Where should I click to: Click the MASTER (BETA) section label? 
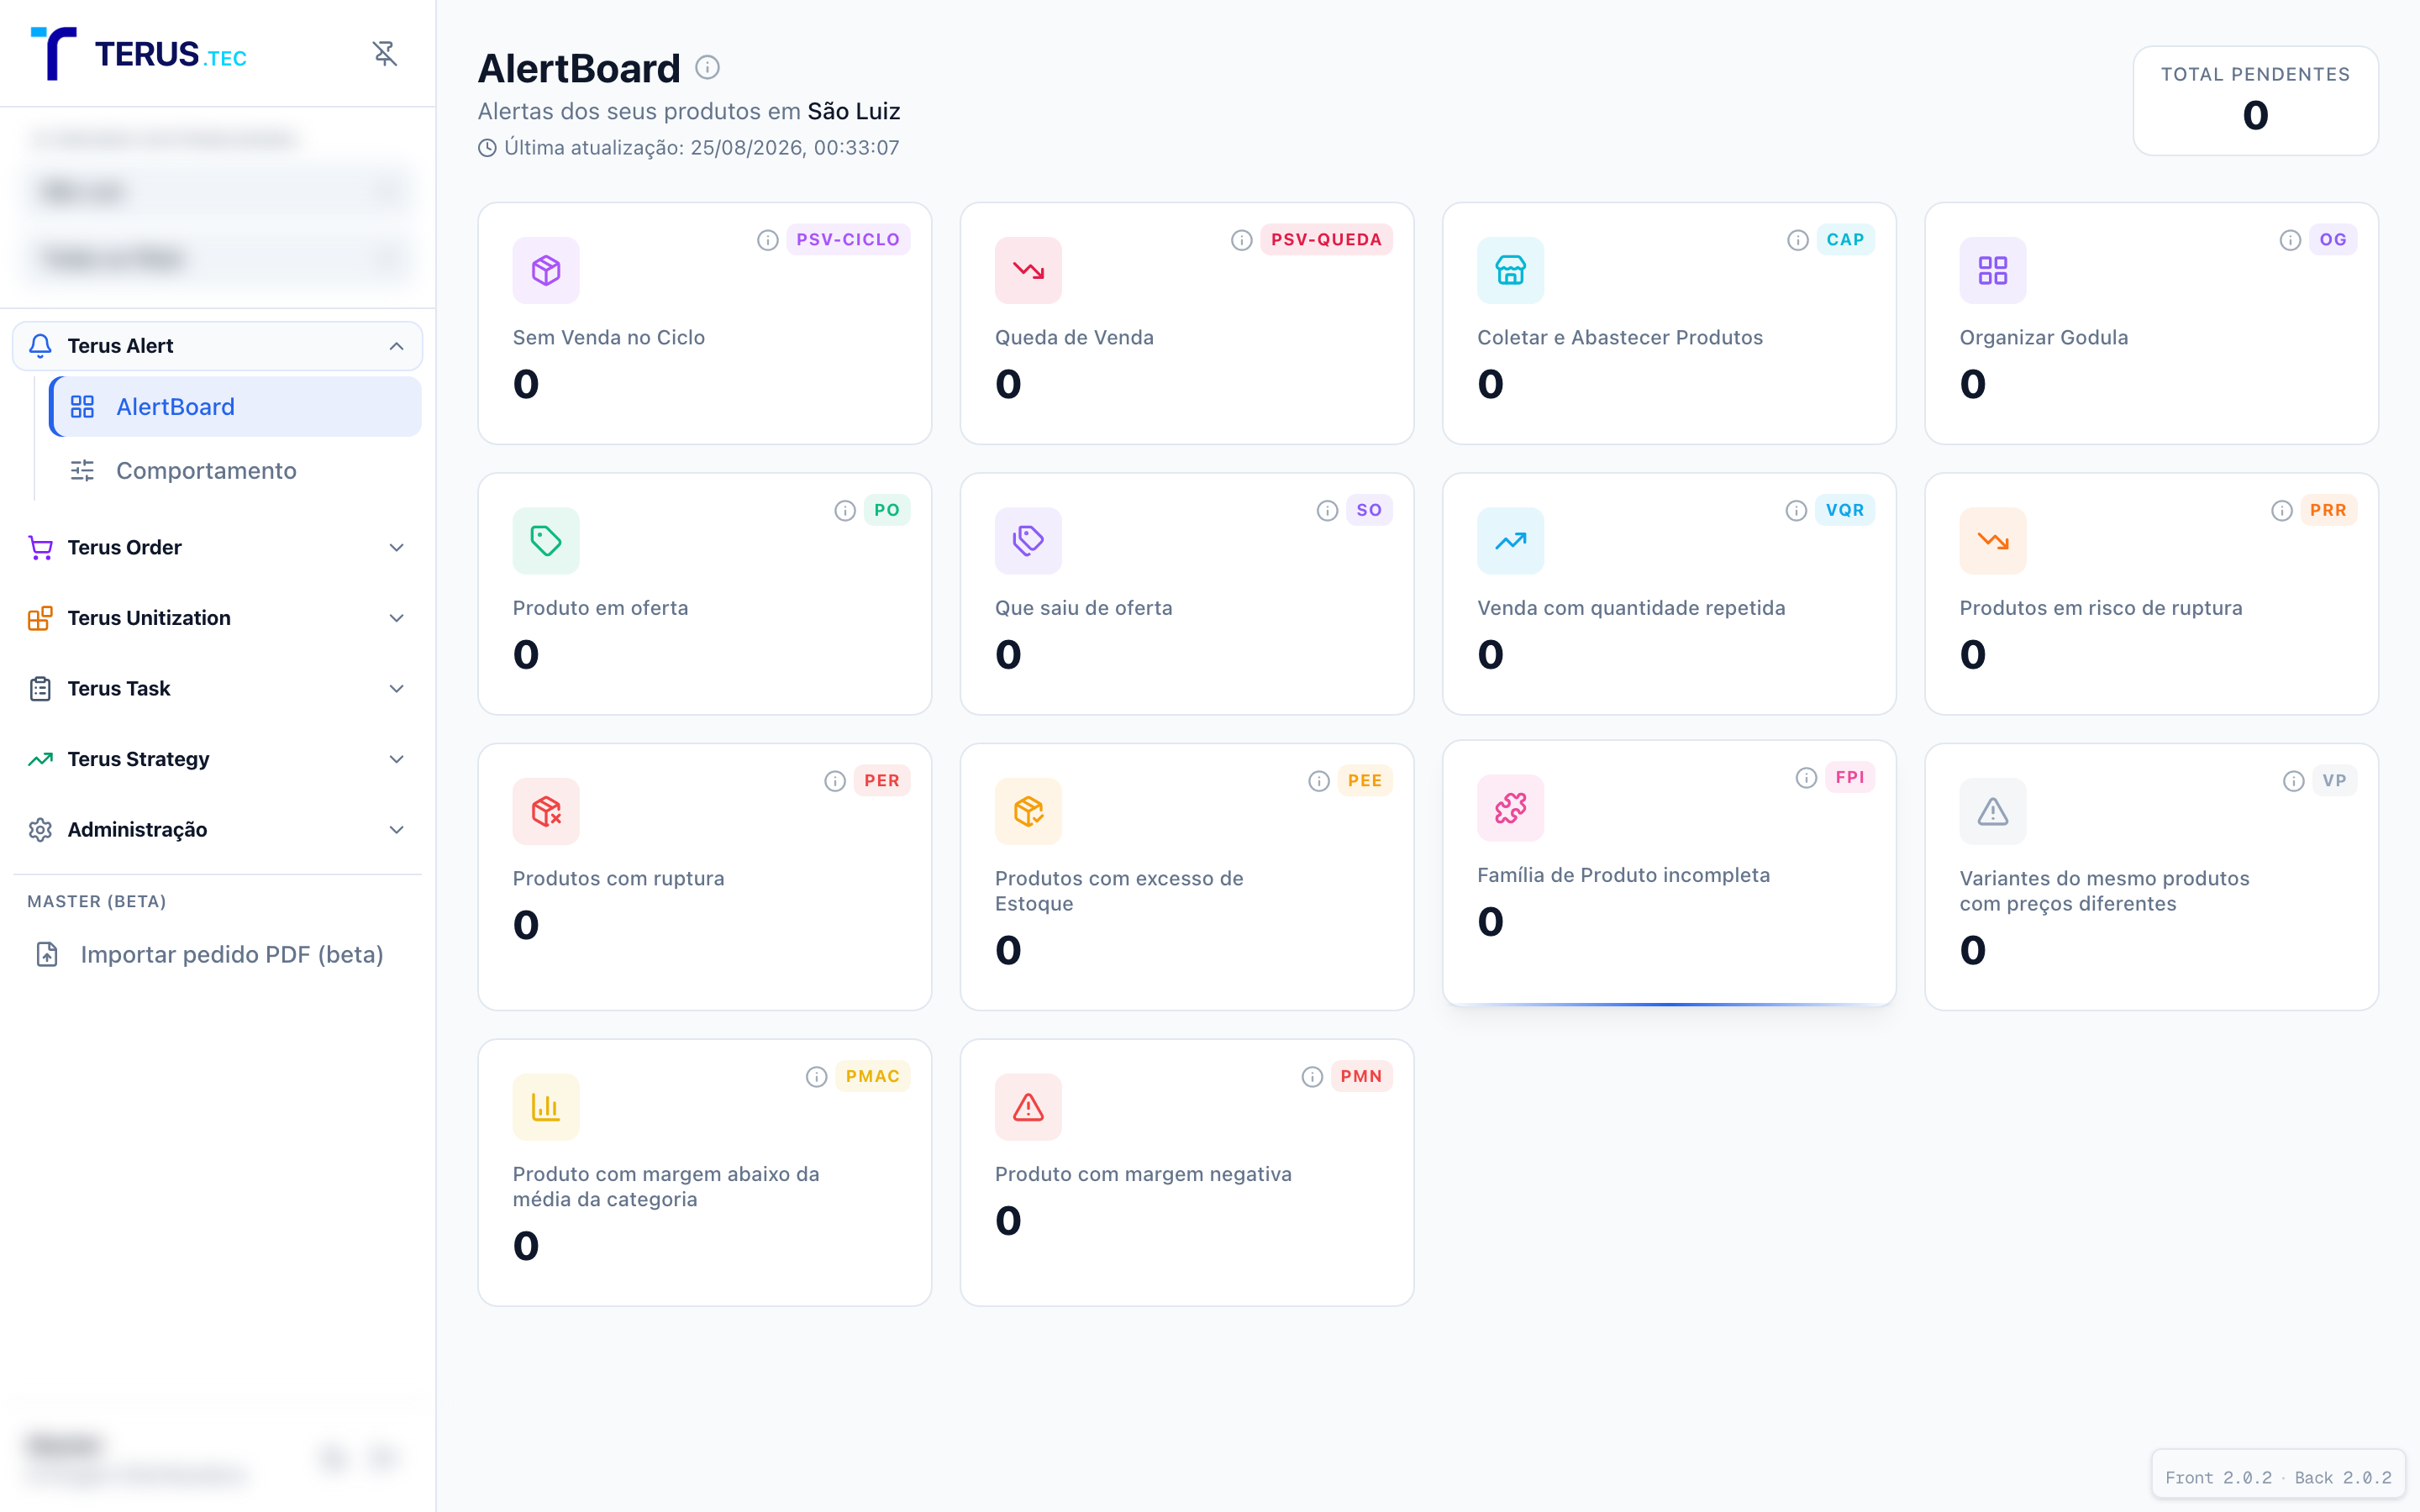(x=97, y=902)
